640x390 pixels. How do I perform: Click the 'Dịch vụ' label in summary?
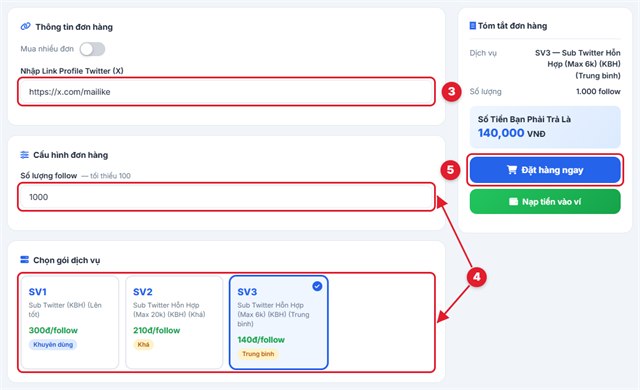483,53
